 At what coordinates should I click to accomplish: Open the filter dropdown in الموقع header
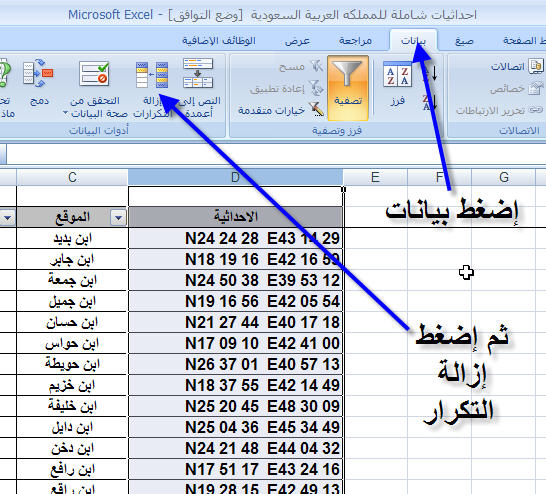click(118, 218)
